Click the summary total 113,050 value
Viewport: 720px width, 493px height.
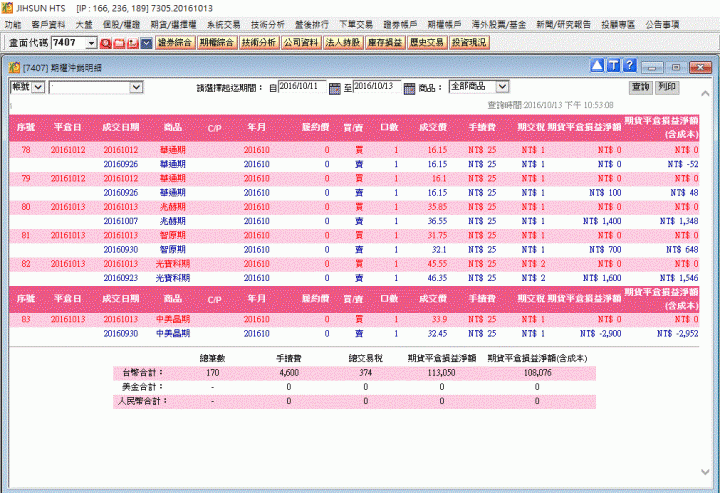tap(441, 373)
